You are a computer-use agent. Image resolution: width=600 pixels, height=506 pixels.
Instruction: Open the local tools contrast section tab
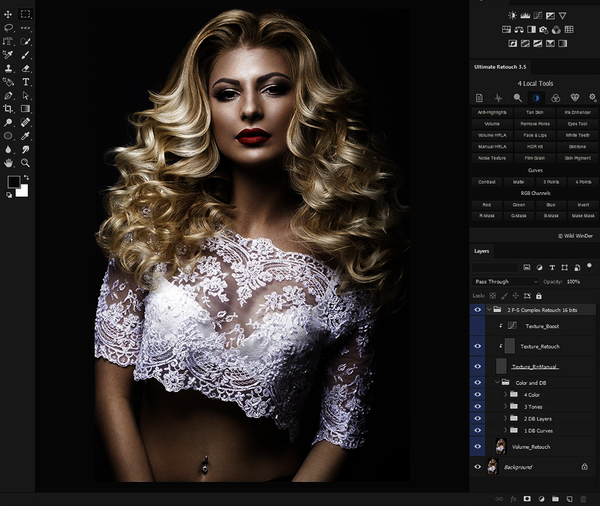536,98
